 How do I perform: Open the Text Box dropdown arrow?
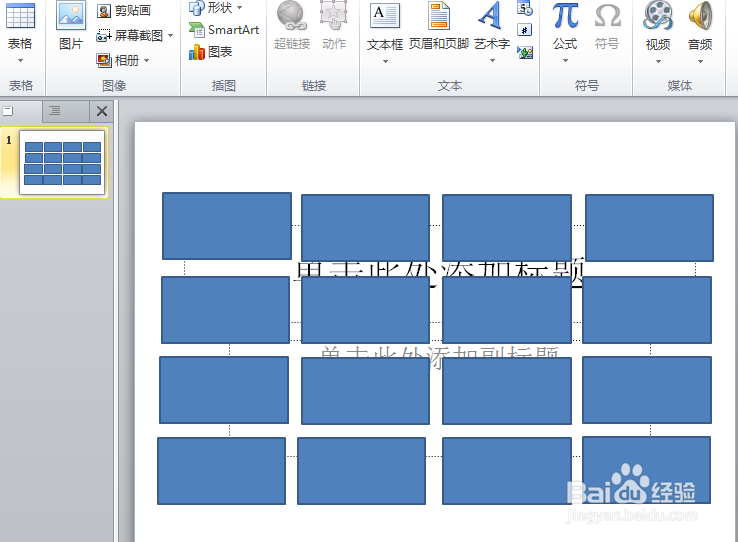click(x=385, y=62)
